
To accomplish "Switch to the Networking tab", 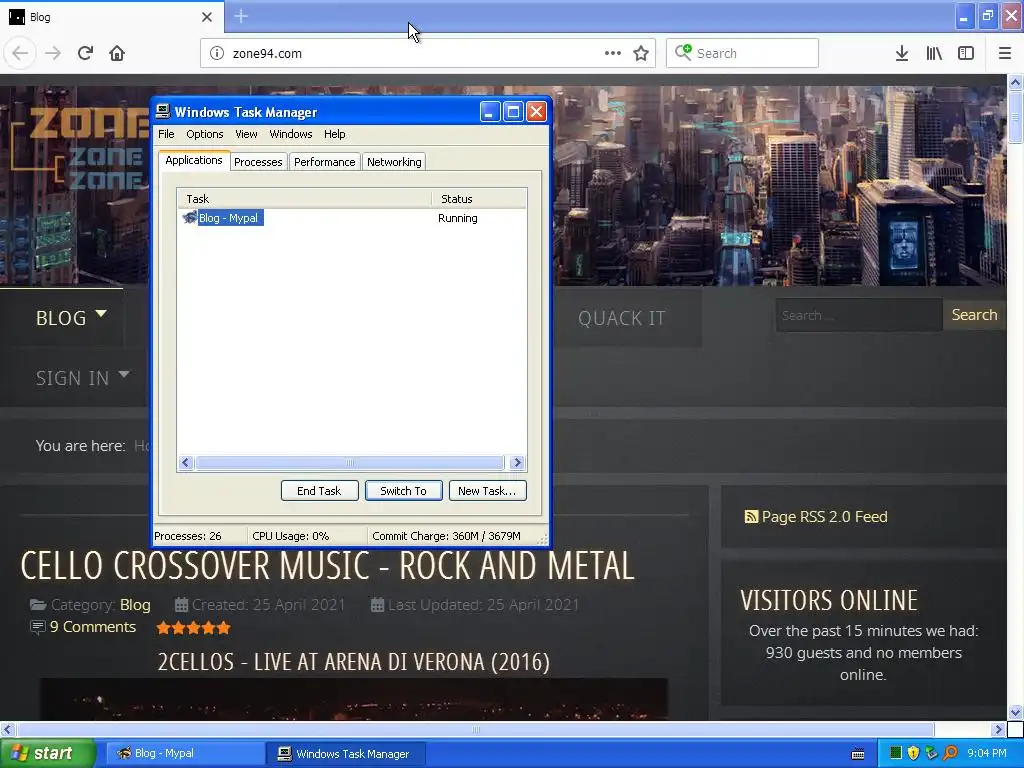I will (394, 162).
